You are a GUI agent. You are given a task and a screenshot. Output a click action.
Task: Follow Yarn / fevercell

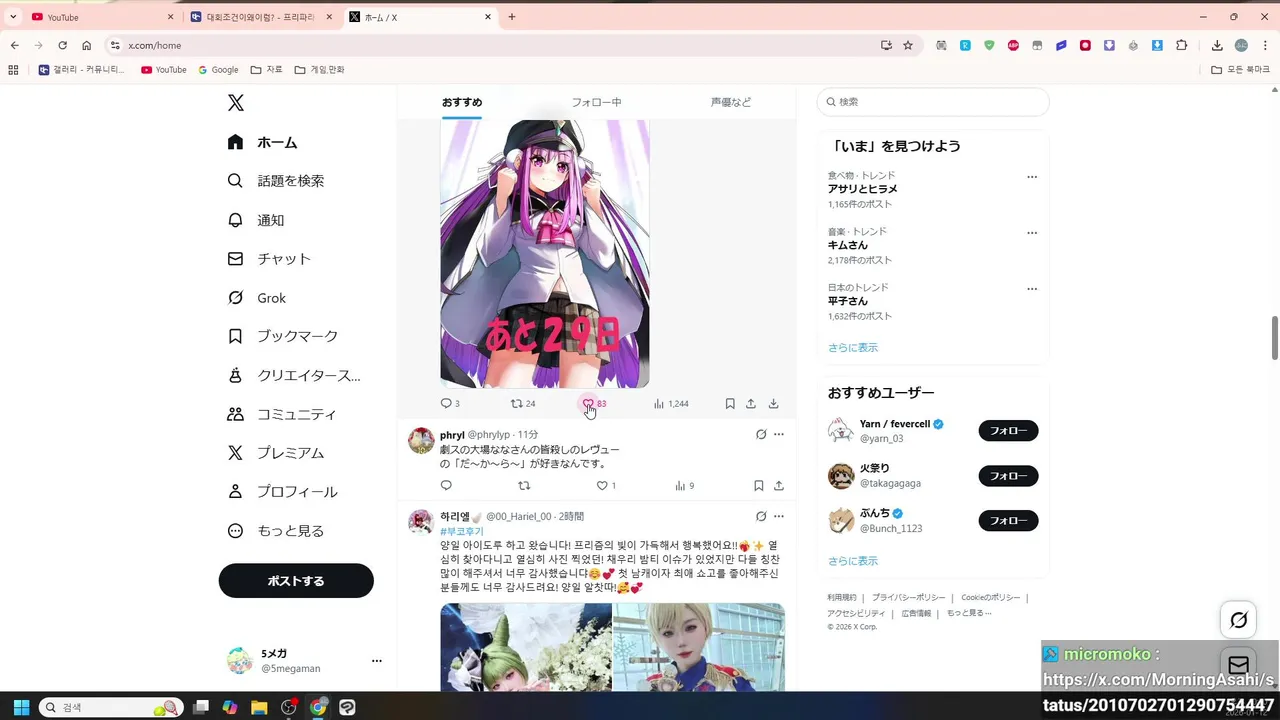click(x=1008, y=431)
